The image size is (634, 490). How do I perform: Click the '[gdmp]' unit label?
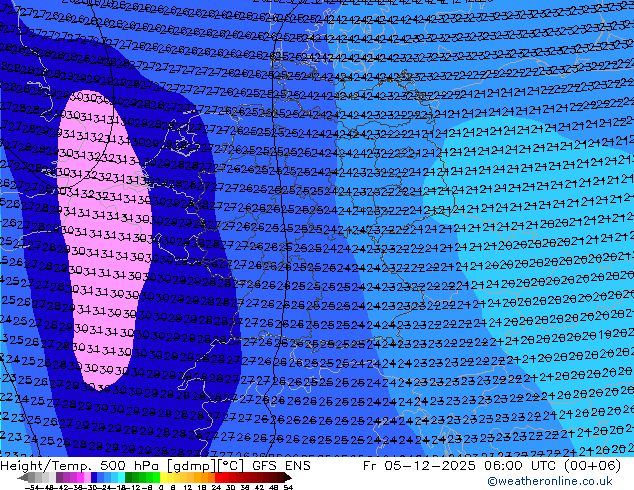190,466
